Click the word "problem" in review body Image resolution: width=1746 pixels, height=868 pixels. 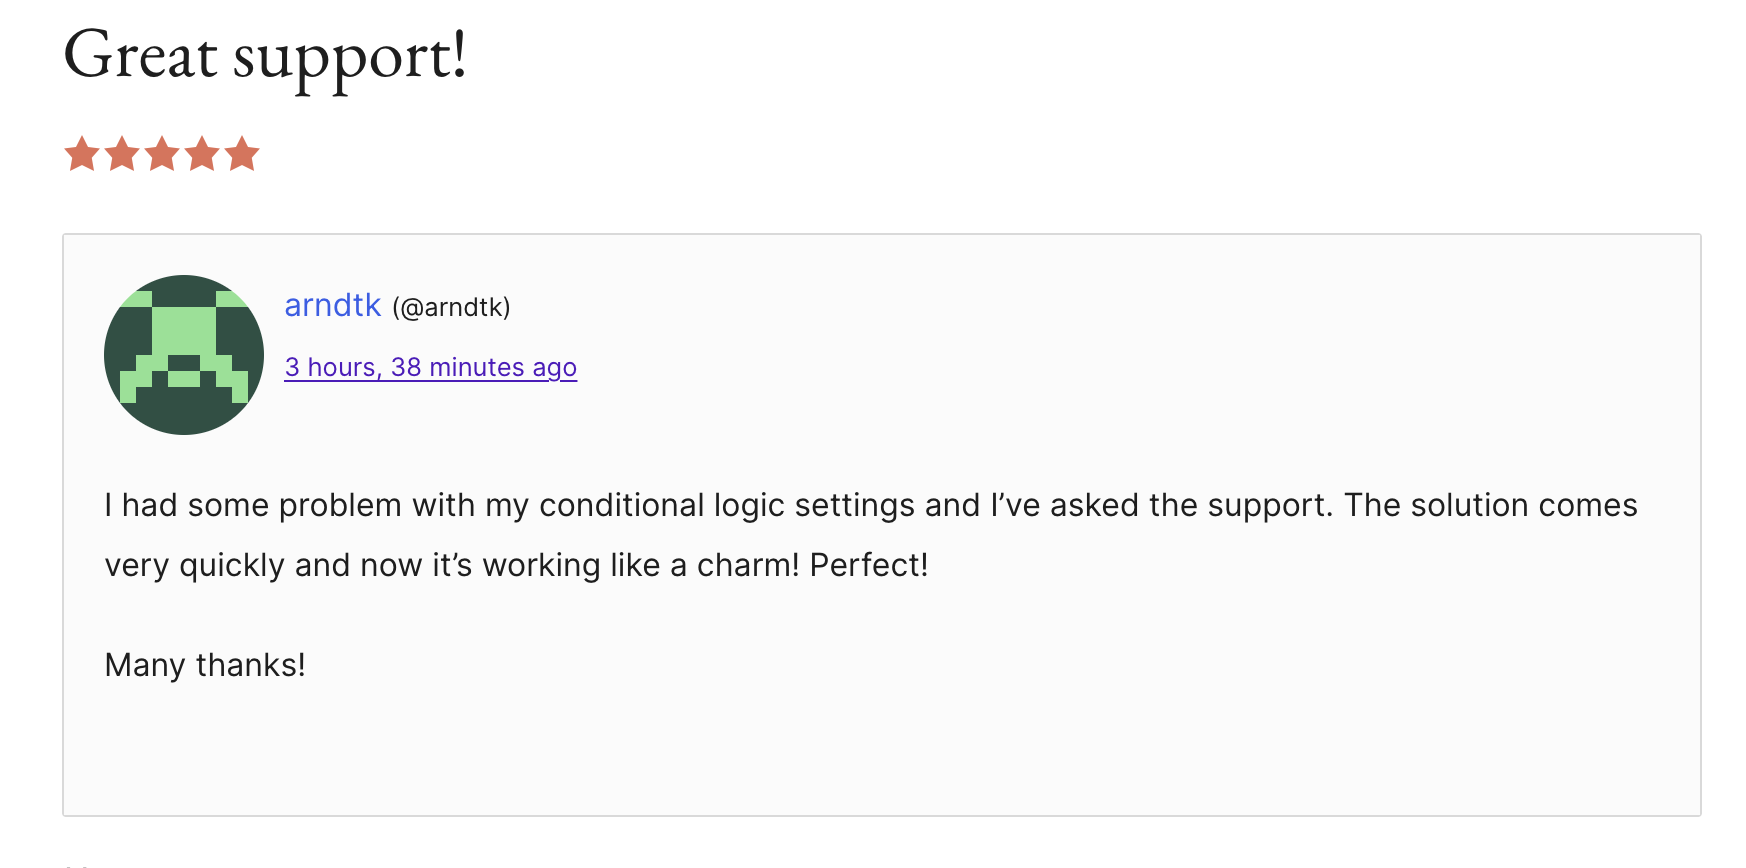click(x=340, y=506)
